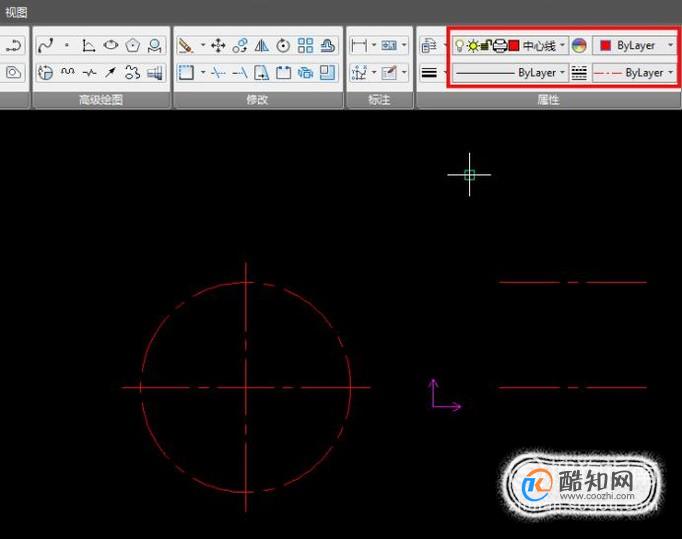Click the 标注 panel title
682x539 pixels.
(379, 100)
